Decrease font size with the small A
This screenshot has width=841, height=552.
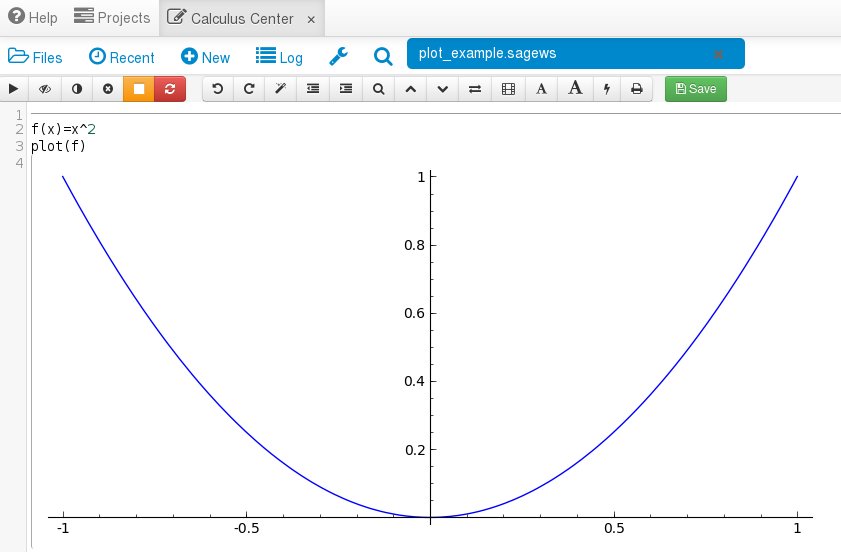pyautogui.click(x=541, y=89)
